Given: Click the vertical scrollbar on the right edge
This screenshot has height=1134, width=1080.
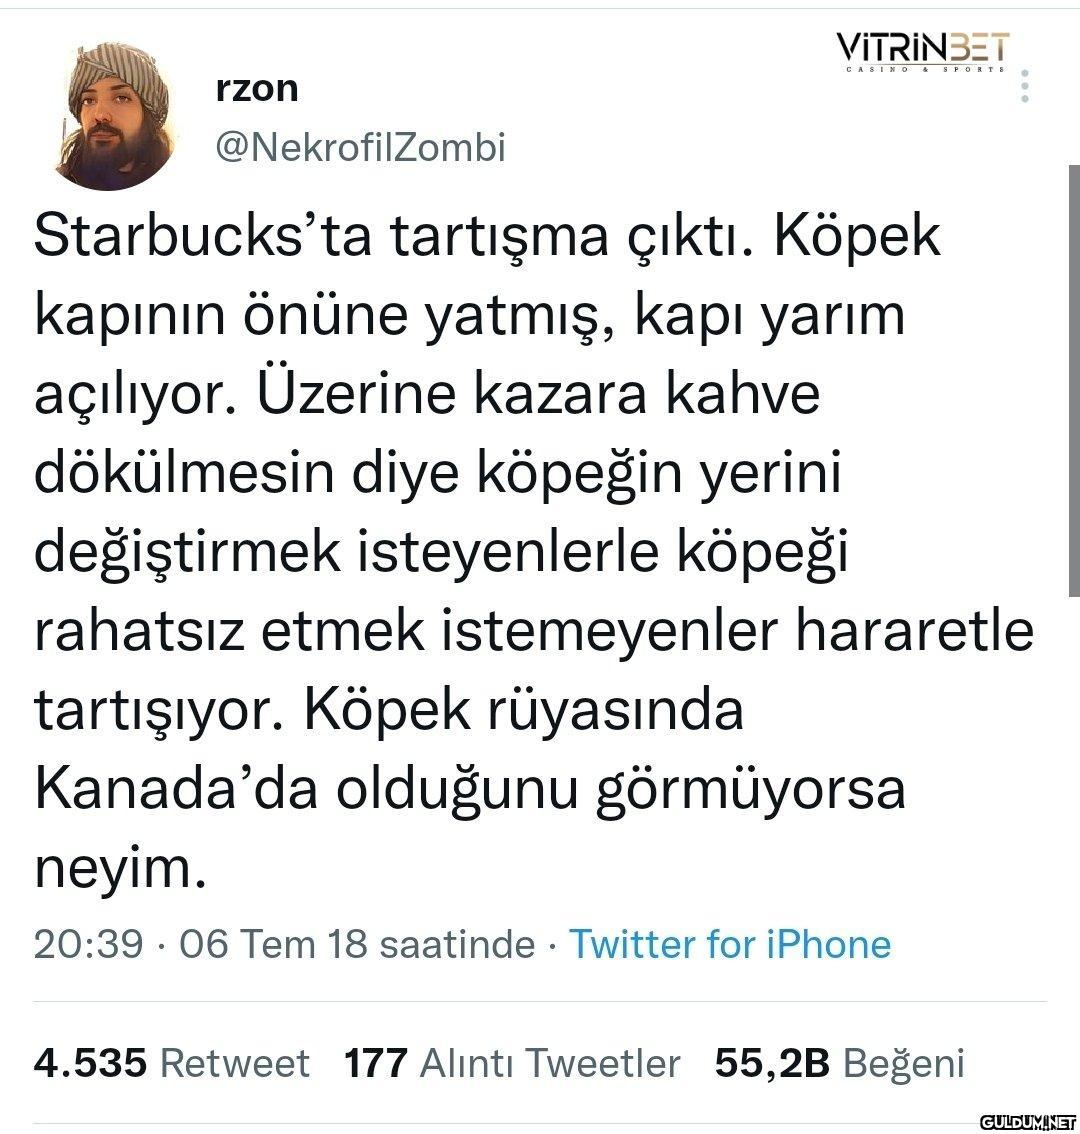Looking at the screenshot, I should pyautogui.click(x=1074, y=380).
